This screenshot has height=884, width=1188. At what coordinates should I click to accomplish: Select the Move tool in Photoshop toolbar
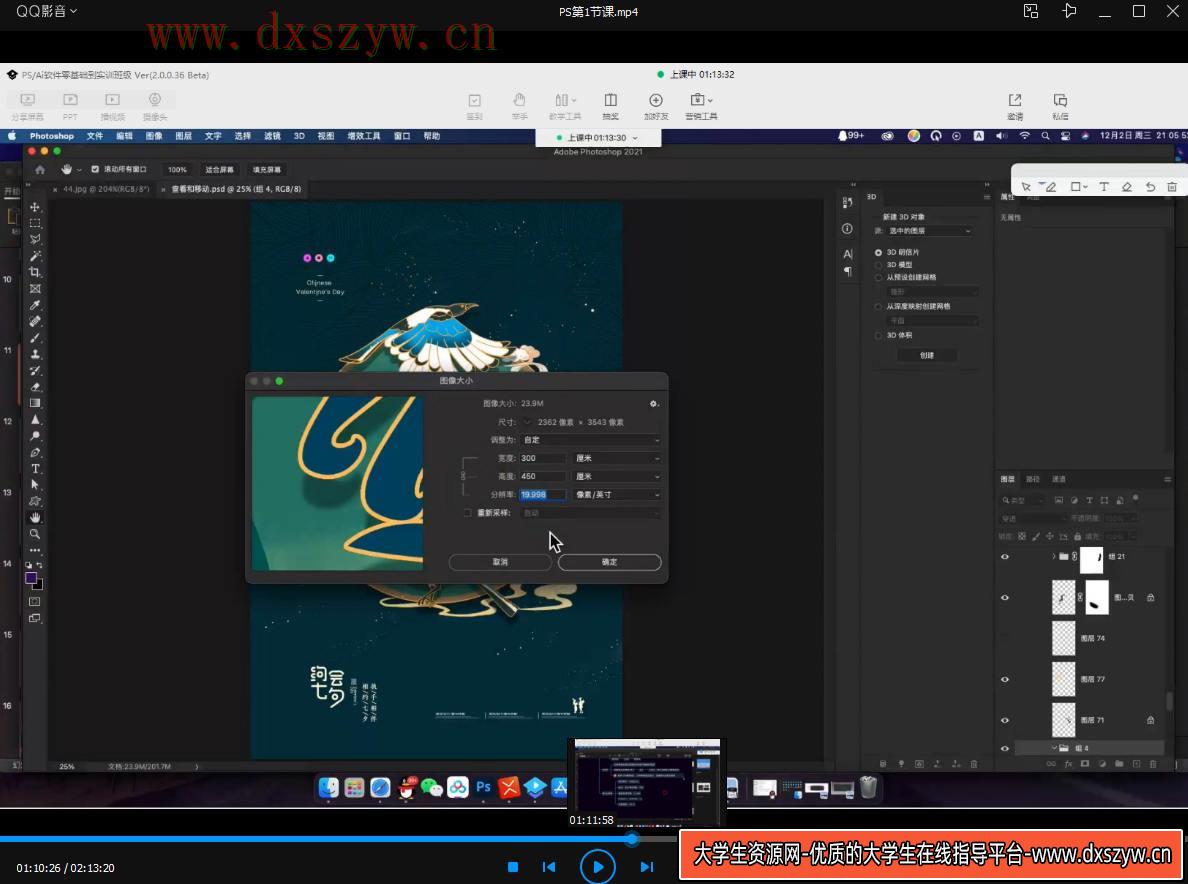35,207
